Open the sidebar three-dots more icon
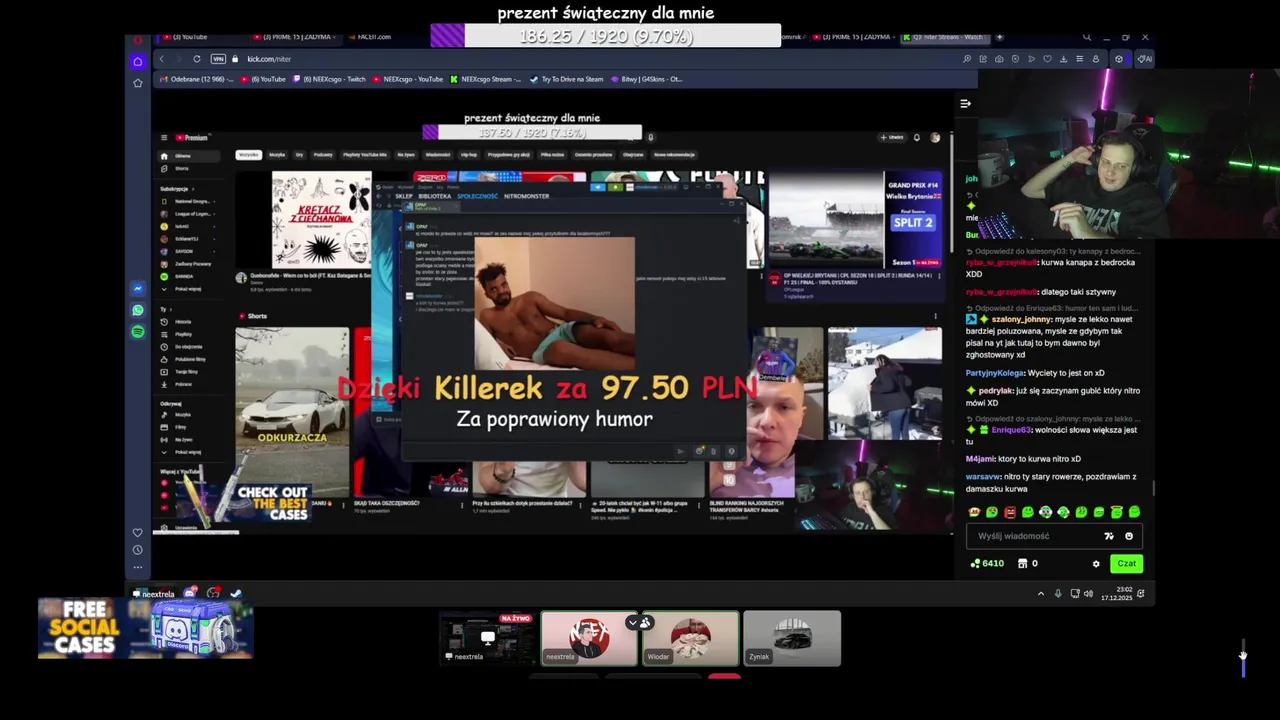 (138, 567)
